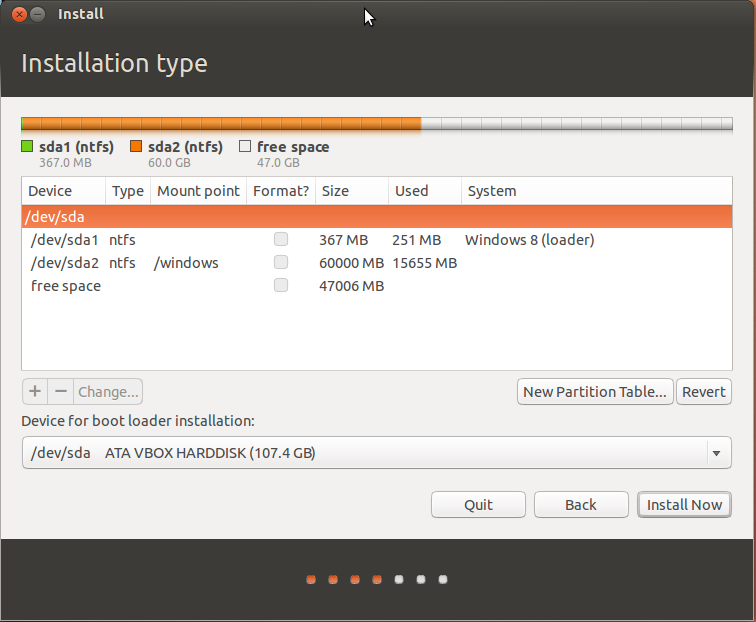
Task: Click the /windows mount point cell
Action: (x=186, y=263)
